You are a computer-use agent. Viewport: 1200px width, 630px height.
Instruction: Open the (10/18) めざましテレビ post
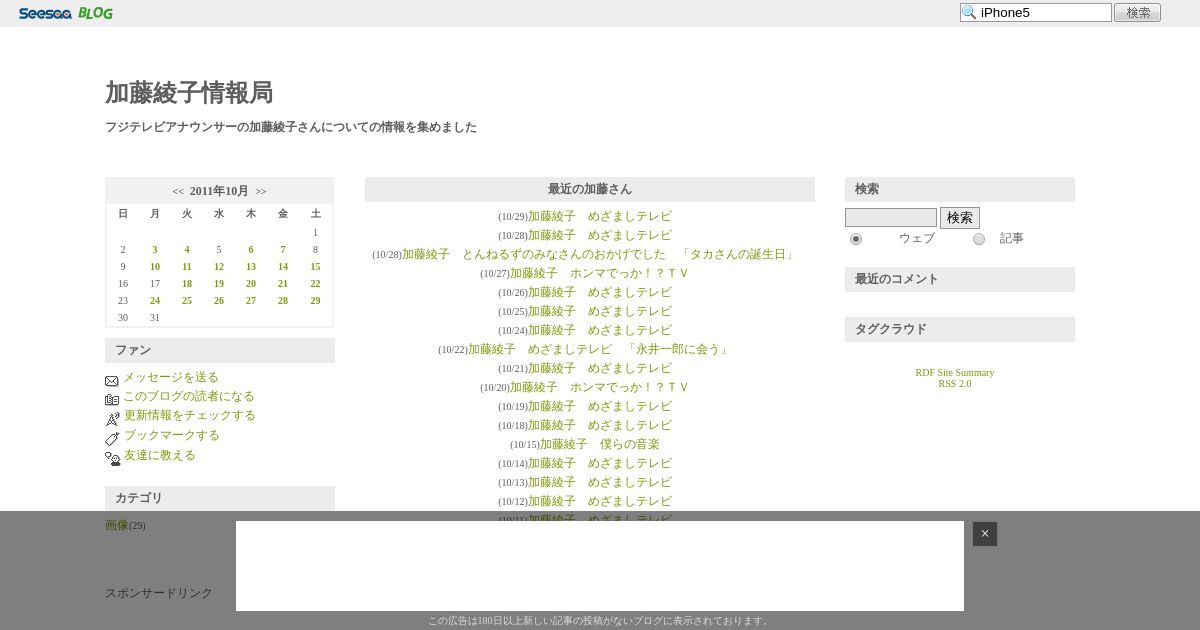[x=600, y=425]
